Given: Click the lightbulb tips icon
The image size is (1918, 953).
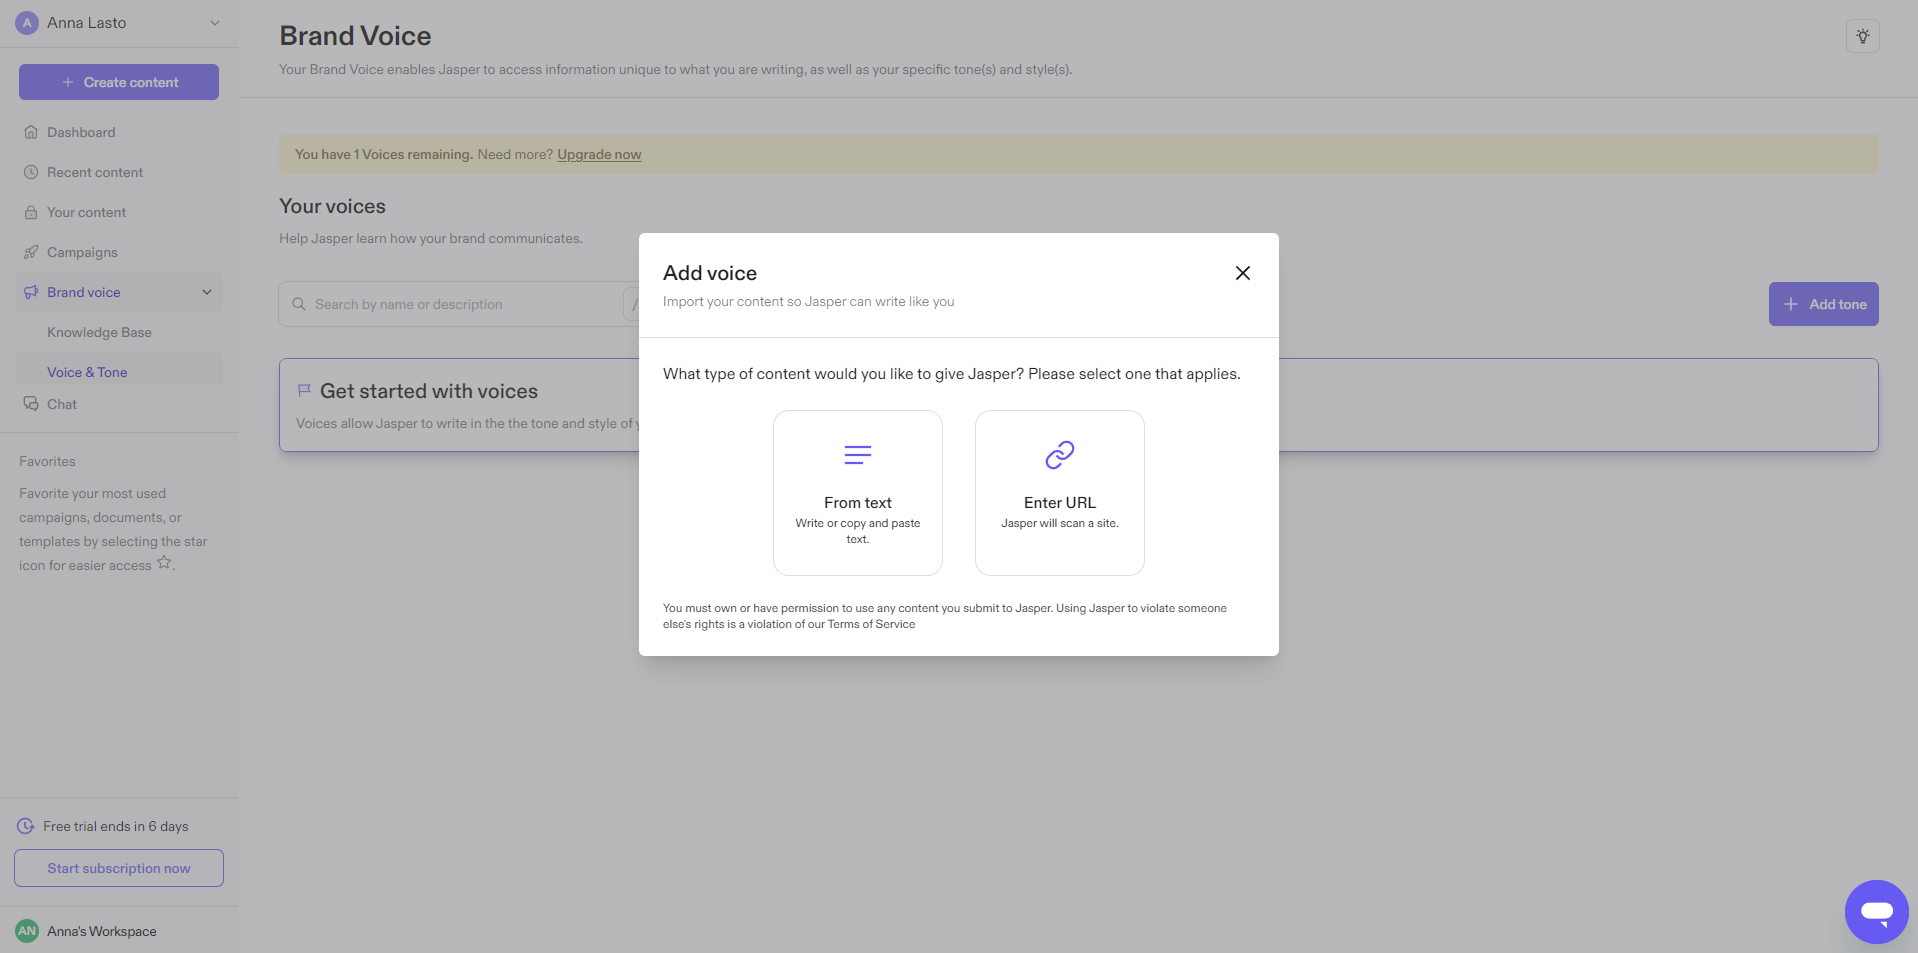Looking at the screenshot, I should (x=1863, y=36).
